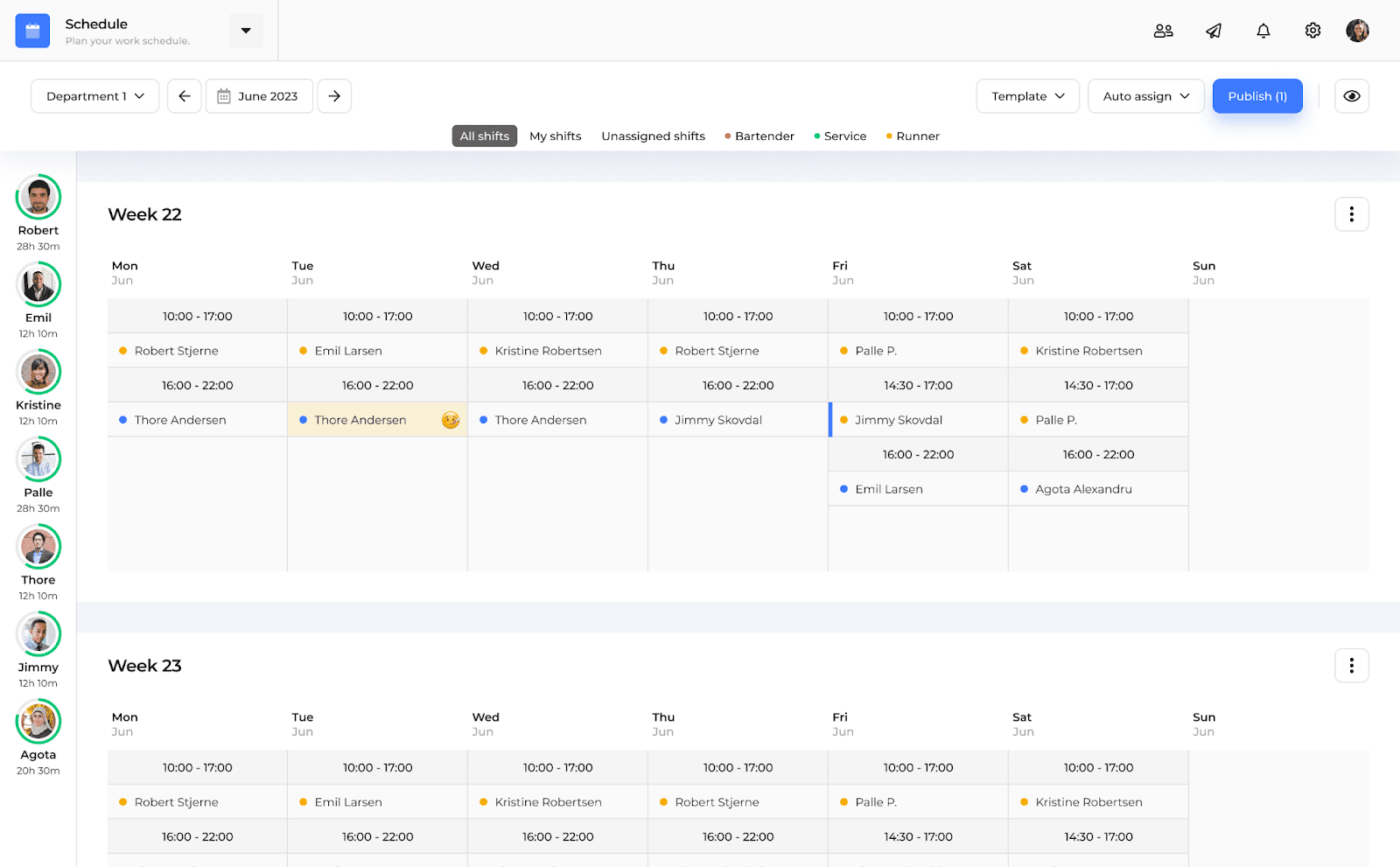Open the June 2023 date picker
1400x867 pixels.
point(259,96)
